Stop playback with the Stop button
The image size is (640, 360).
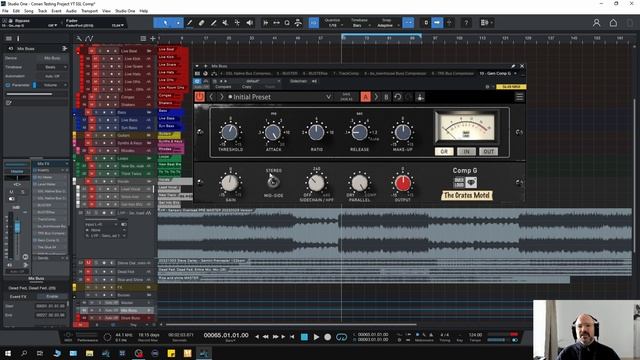(304, 337)
